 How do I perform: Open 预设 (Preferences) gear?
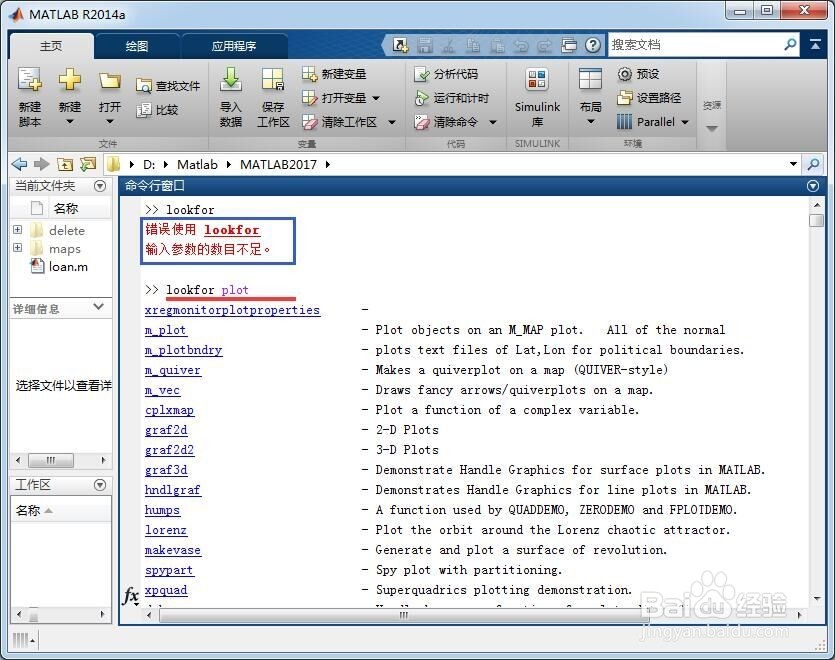point(638,74)
